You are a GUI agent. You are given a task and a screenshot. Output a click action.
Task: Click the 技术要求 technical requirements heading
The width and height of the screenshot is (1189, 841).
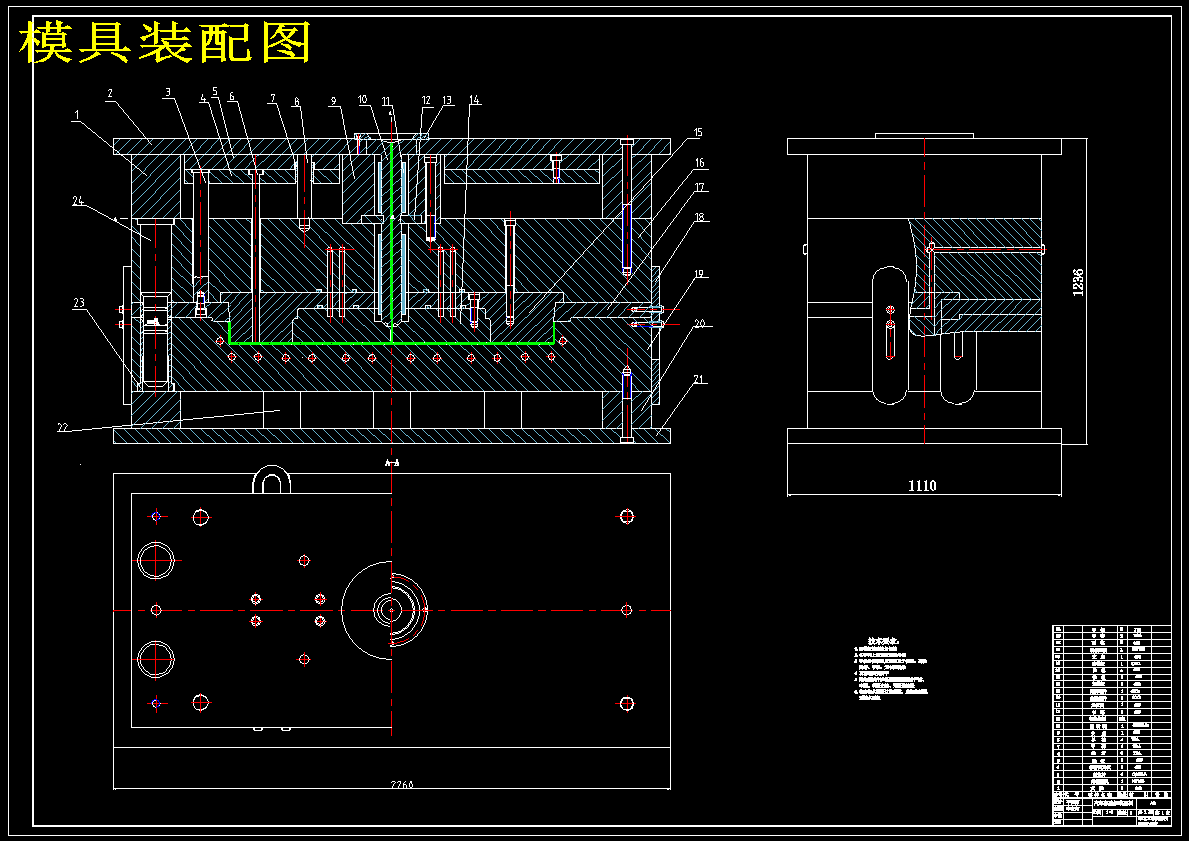(x=883, y=642)
